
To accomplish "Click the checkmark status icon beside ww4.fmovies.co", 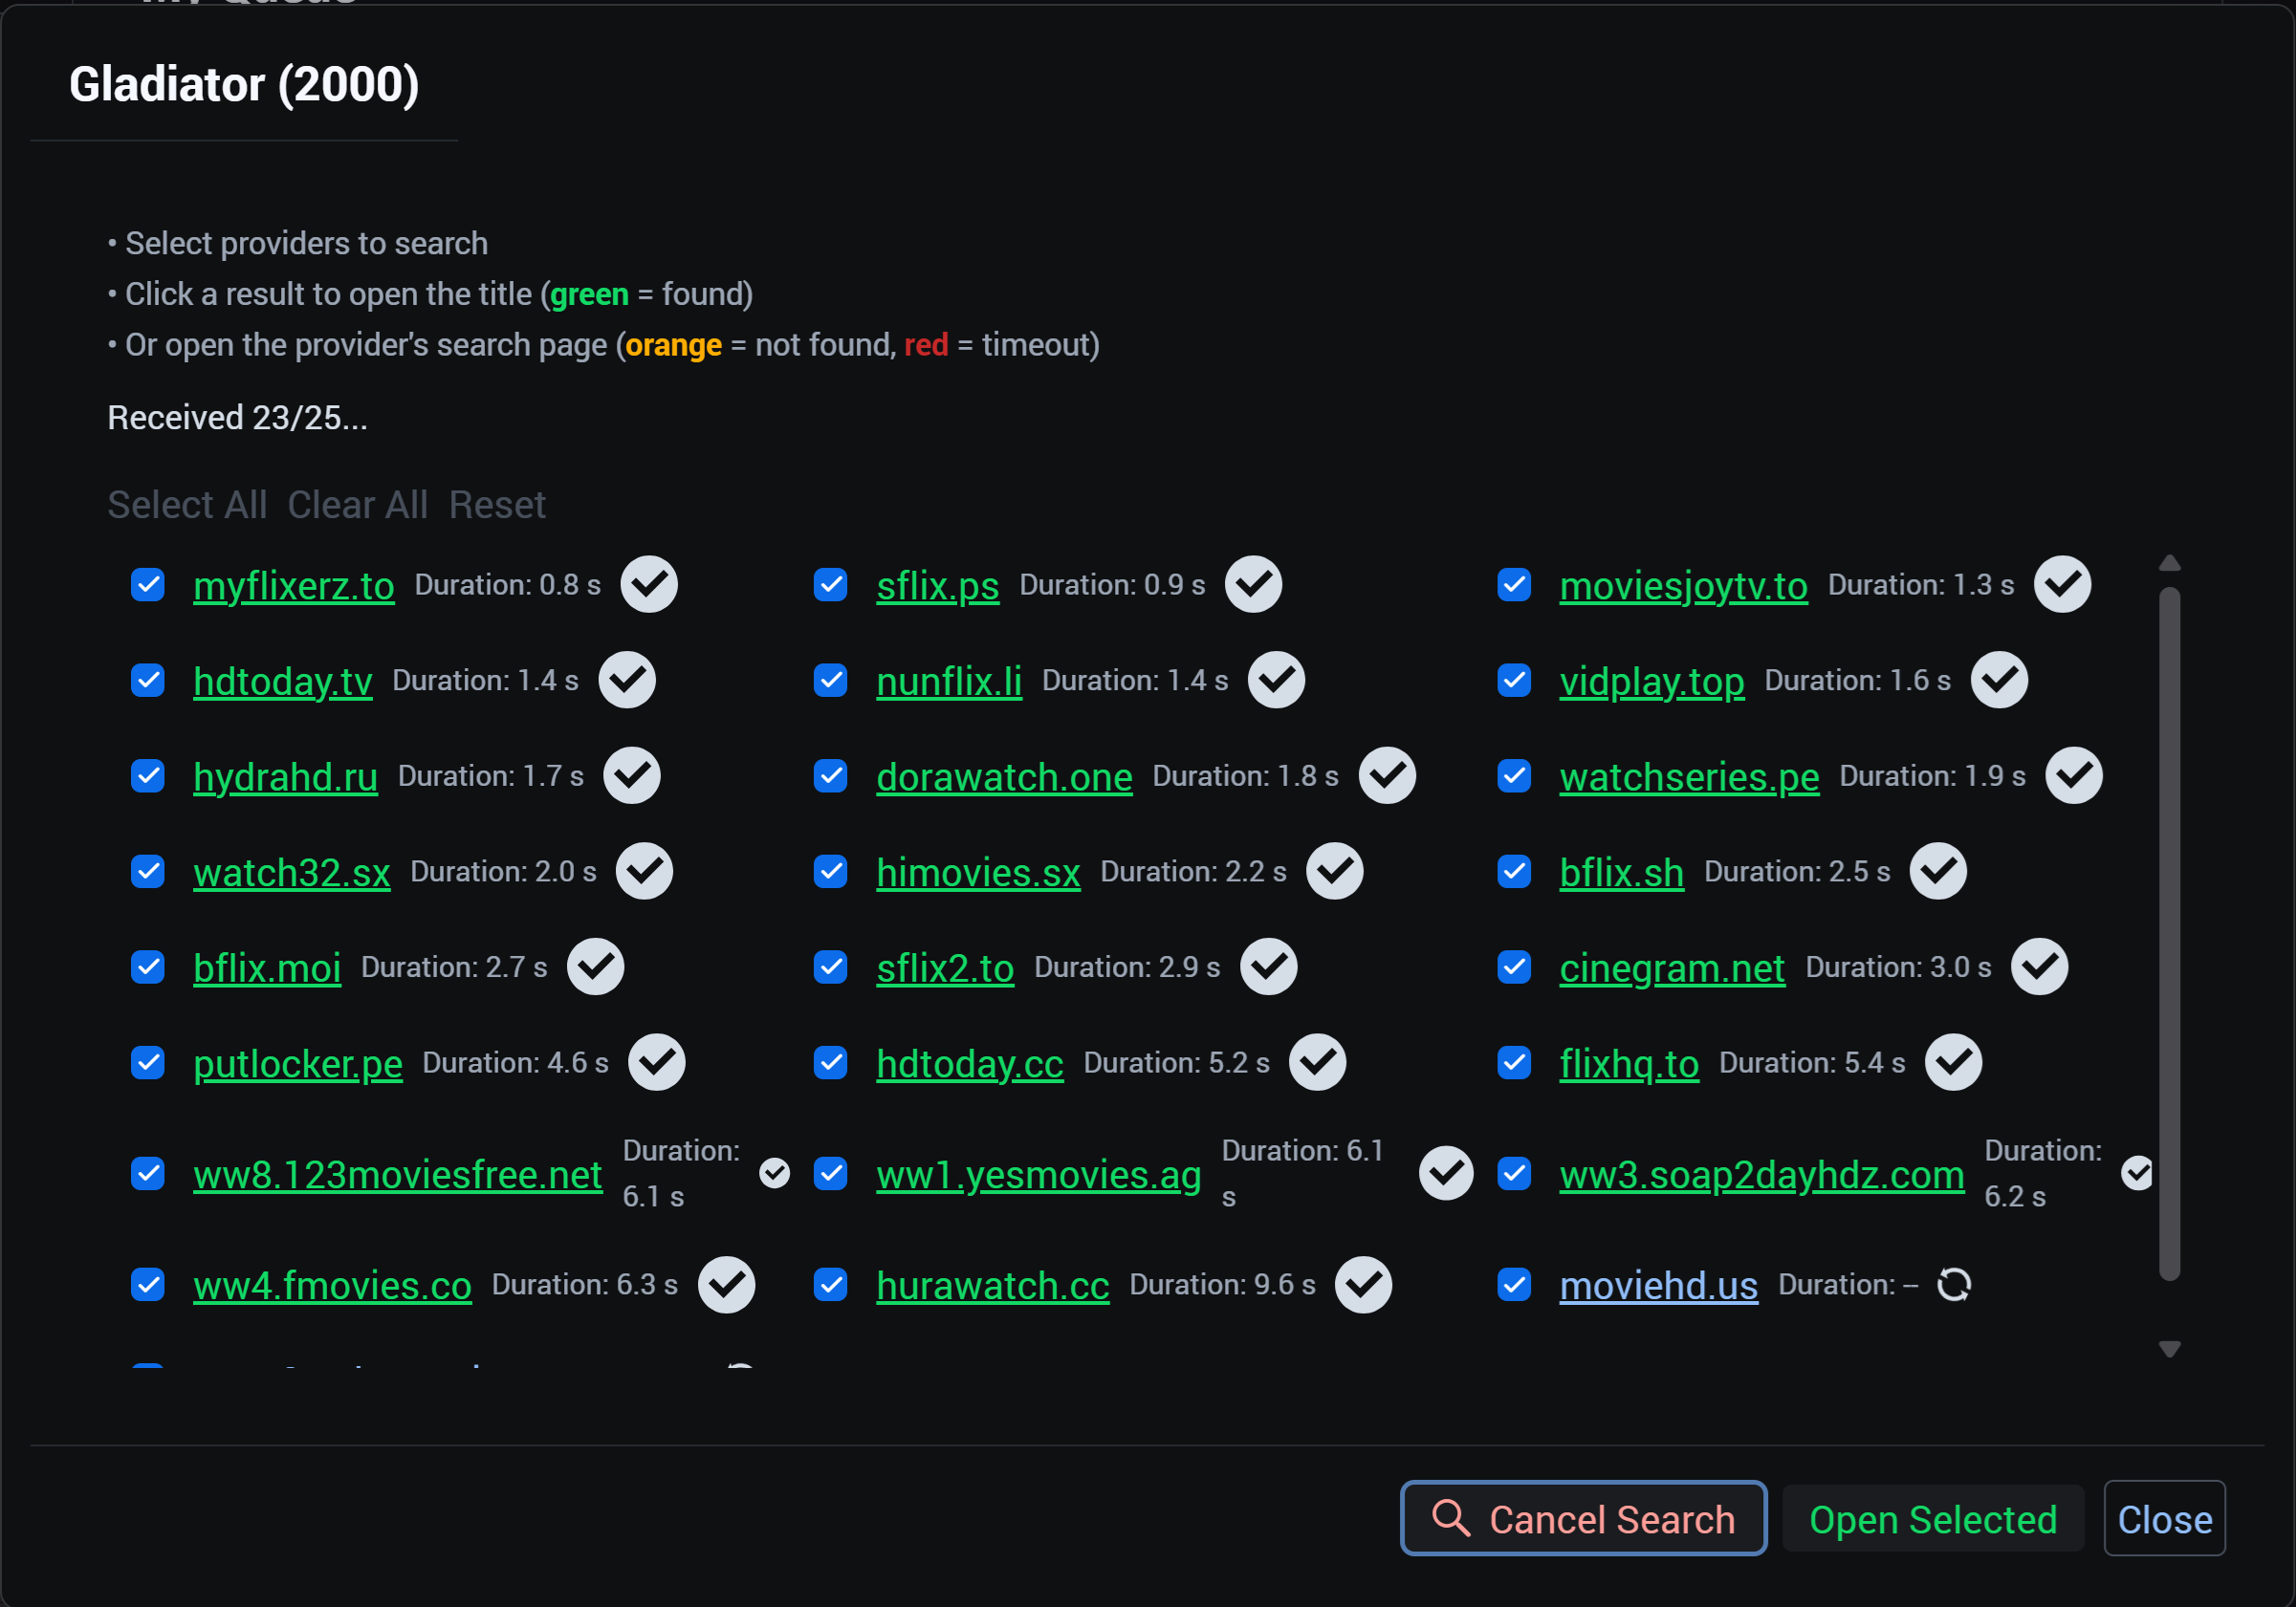I will [x=727, y=1285].
